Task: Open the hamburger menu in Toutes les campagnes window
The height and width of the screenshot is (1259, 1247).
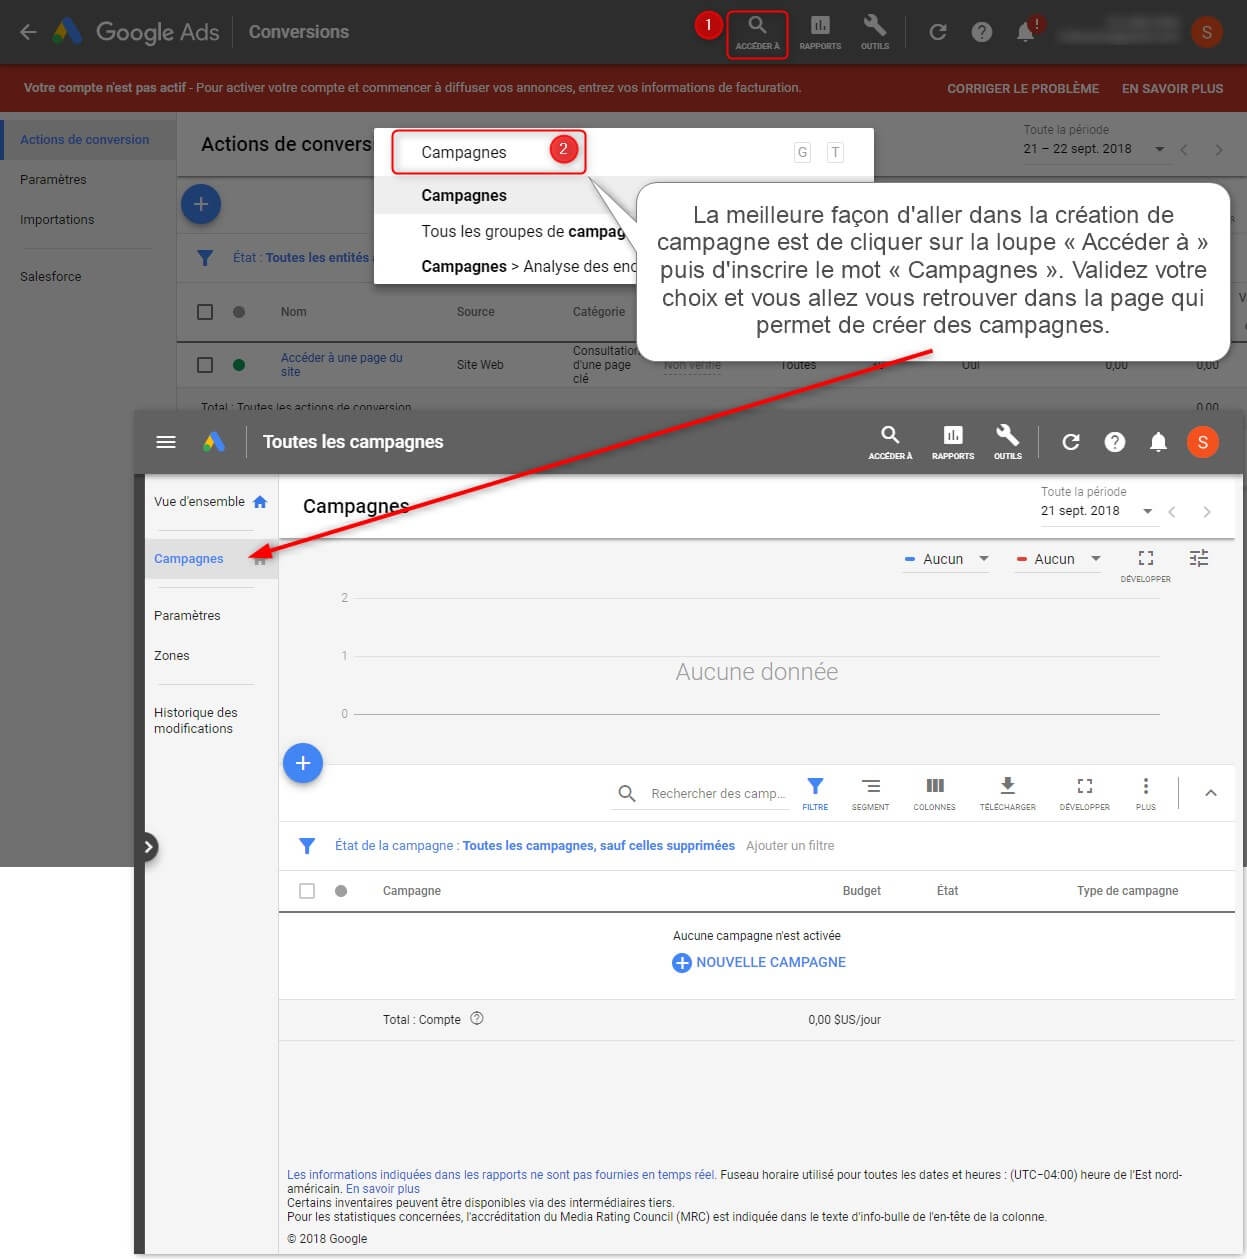Action: 166,442
